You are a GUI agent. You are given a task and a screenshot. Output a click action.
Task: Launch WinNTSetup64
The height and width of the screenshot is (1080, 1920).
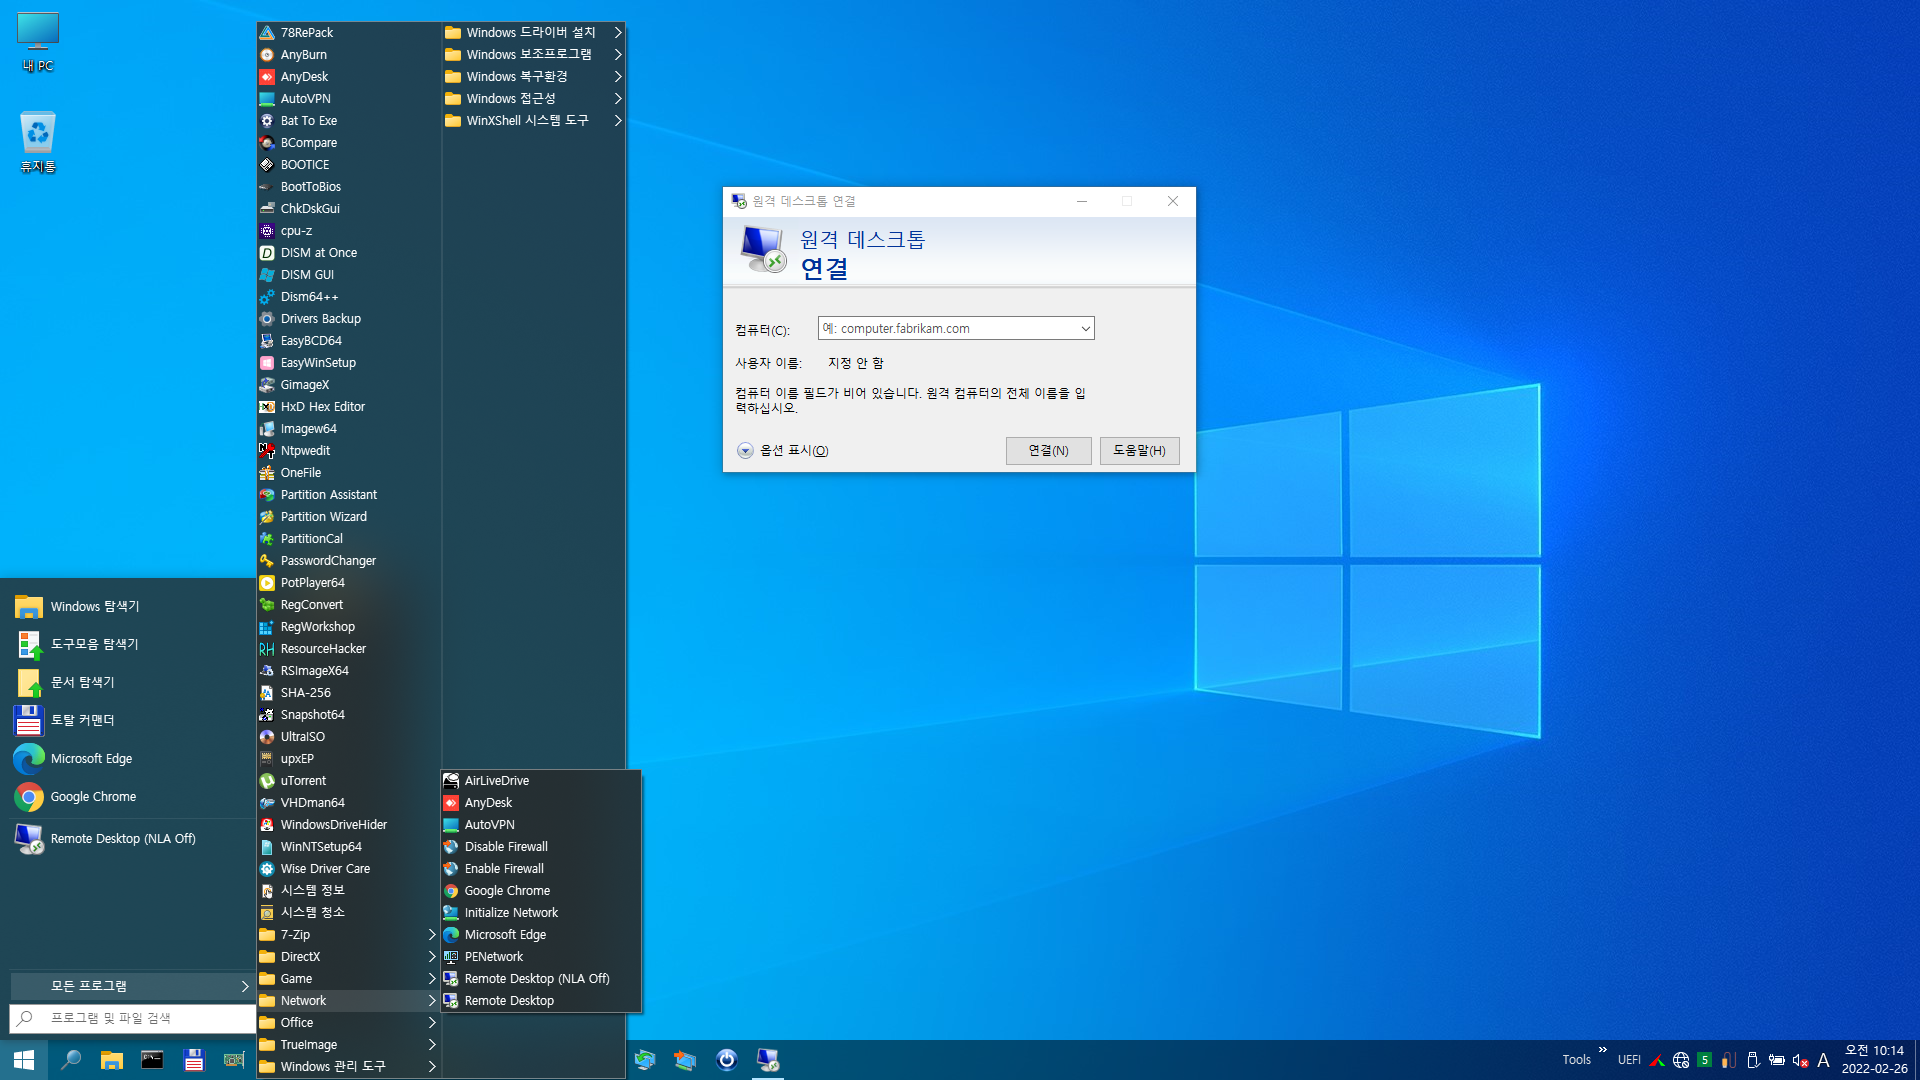point(348,847)
